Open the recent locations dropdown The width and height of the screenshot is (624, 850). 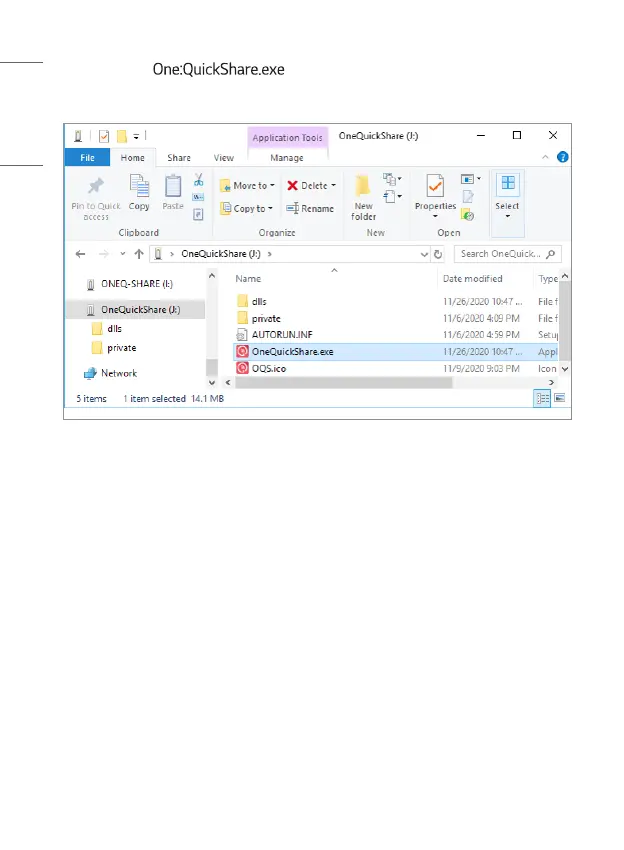click(x=123, y=254)
